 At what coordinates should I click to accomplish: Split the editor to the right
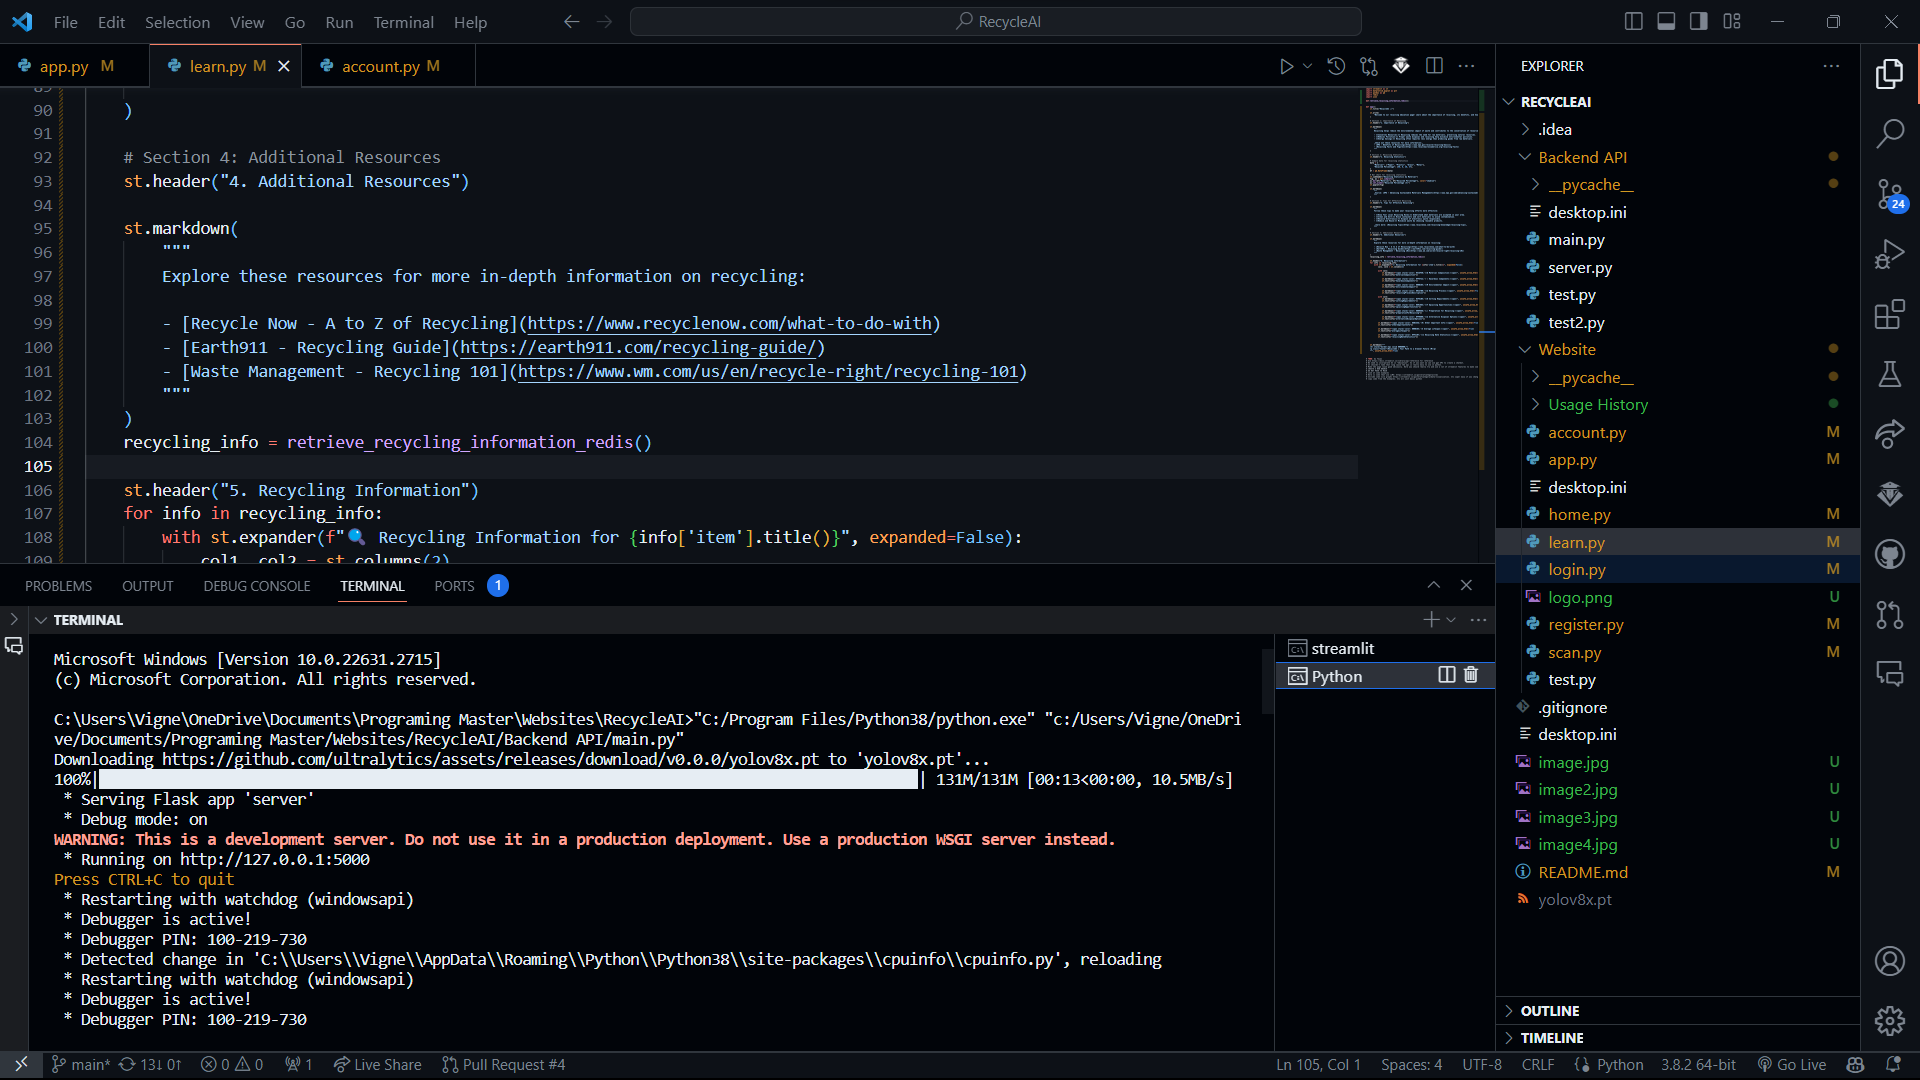[x=1434, y=66]
